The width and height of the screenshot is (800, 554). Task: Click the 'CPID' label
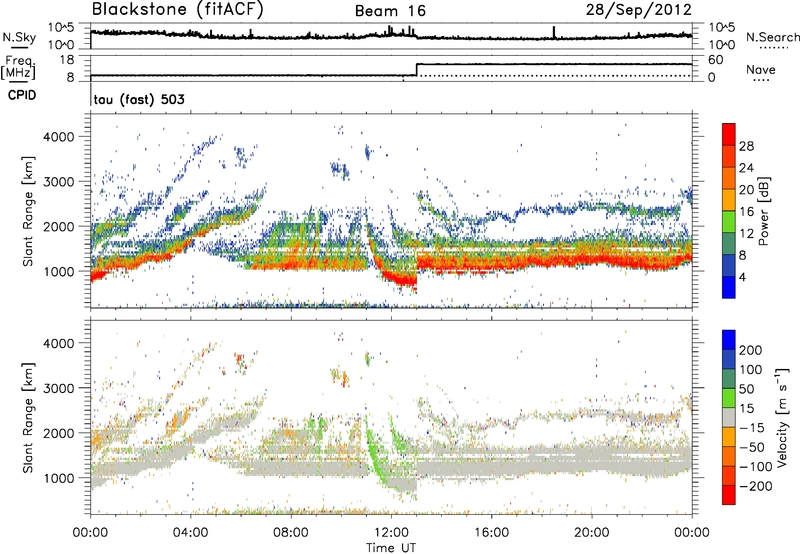point(22,95)
